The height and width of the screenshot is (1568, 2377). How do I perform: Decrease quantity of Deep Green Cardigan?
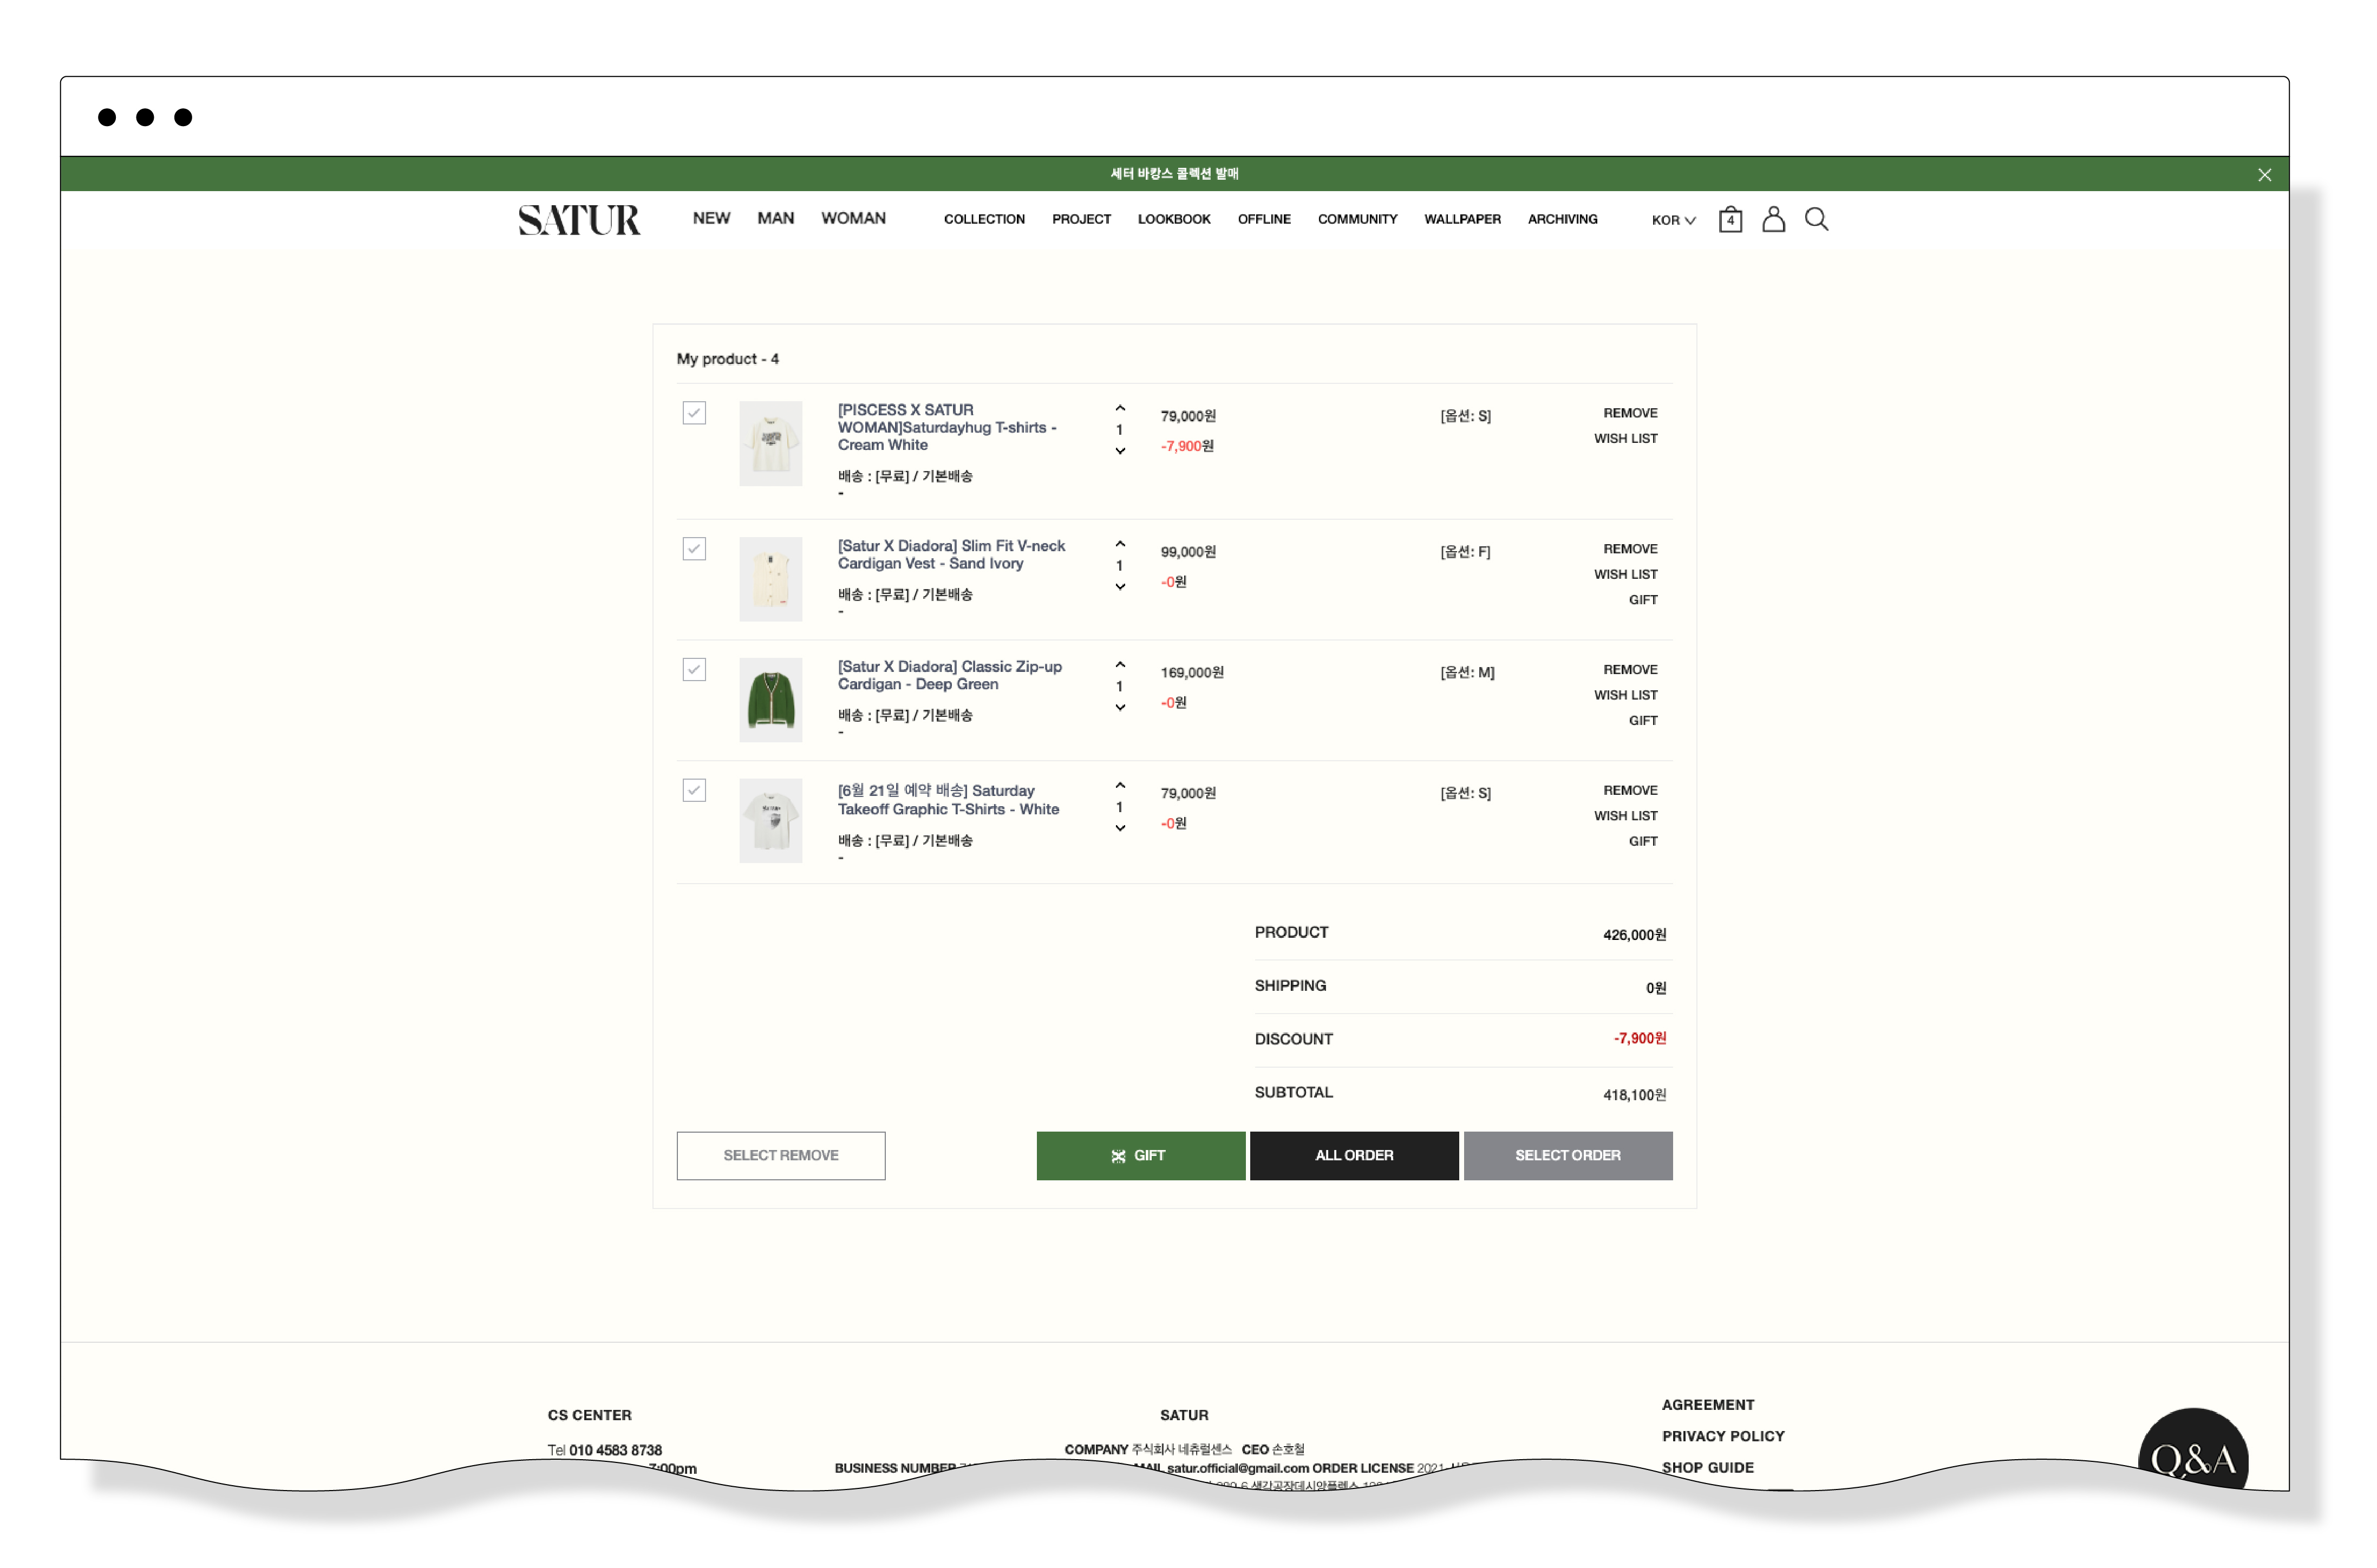coord(1120,708)
